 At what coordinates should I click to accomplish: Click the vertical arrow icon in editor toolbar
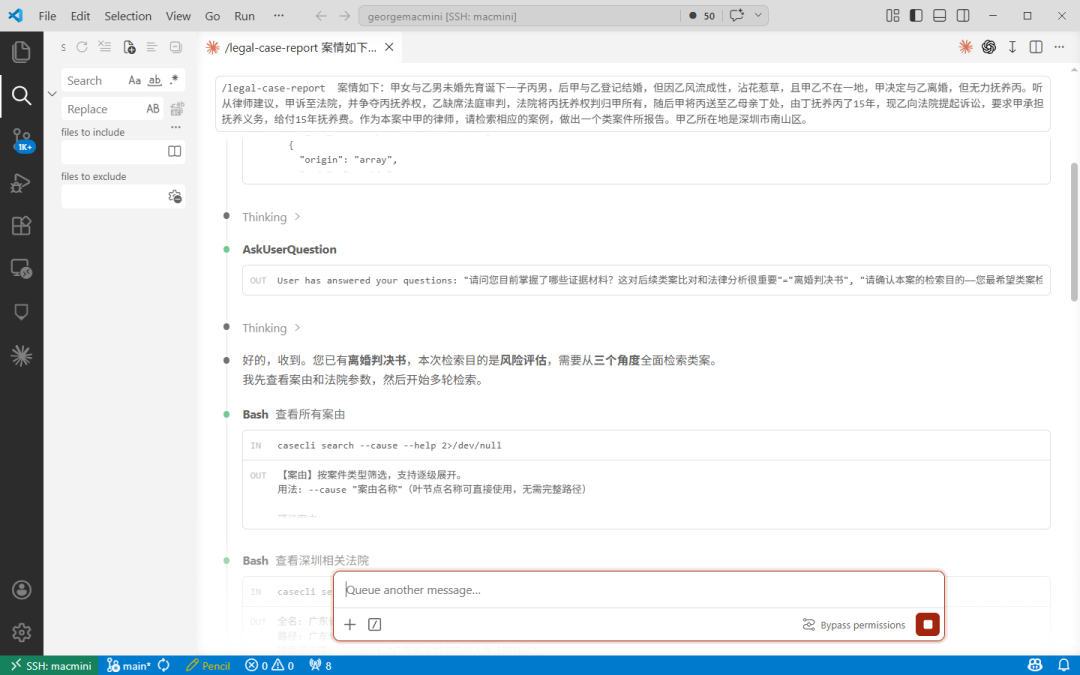click(x=1012, y=47)
